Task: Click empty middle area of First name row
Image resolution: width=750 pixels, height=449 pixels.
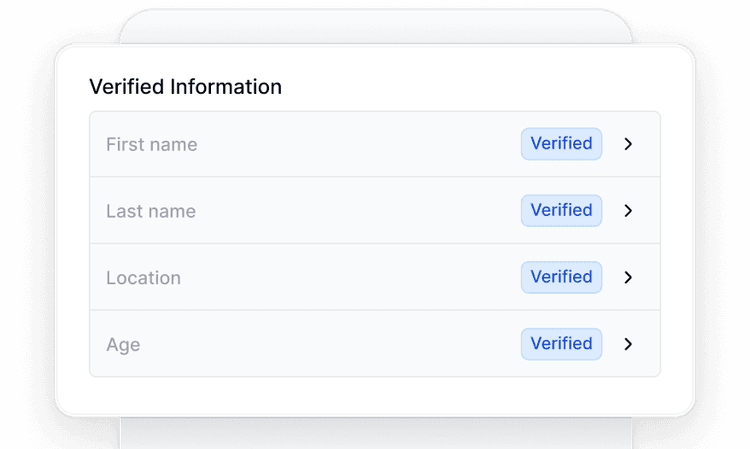Action: click(350, 144)
